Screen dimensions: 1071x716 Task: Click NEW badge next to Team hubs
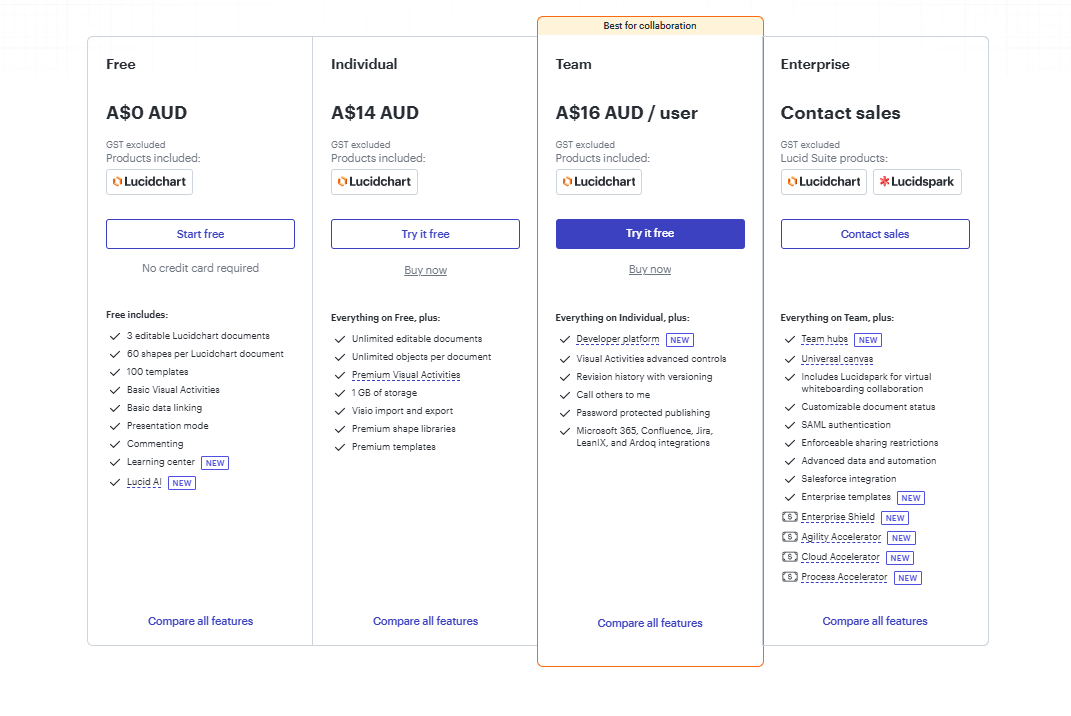(x=868, y=340)
